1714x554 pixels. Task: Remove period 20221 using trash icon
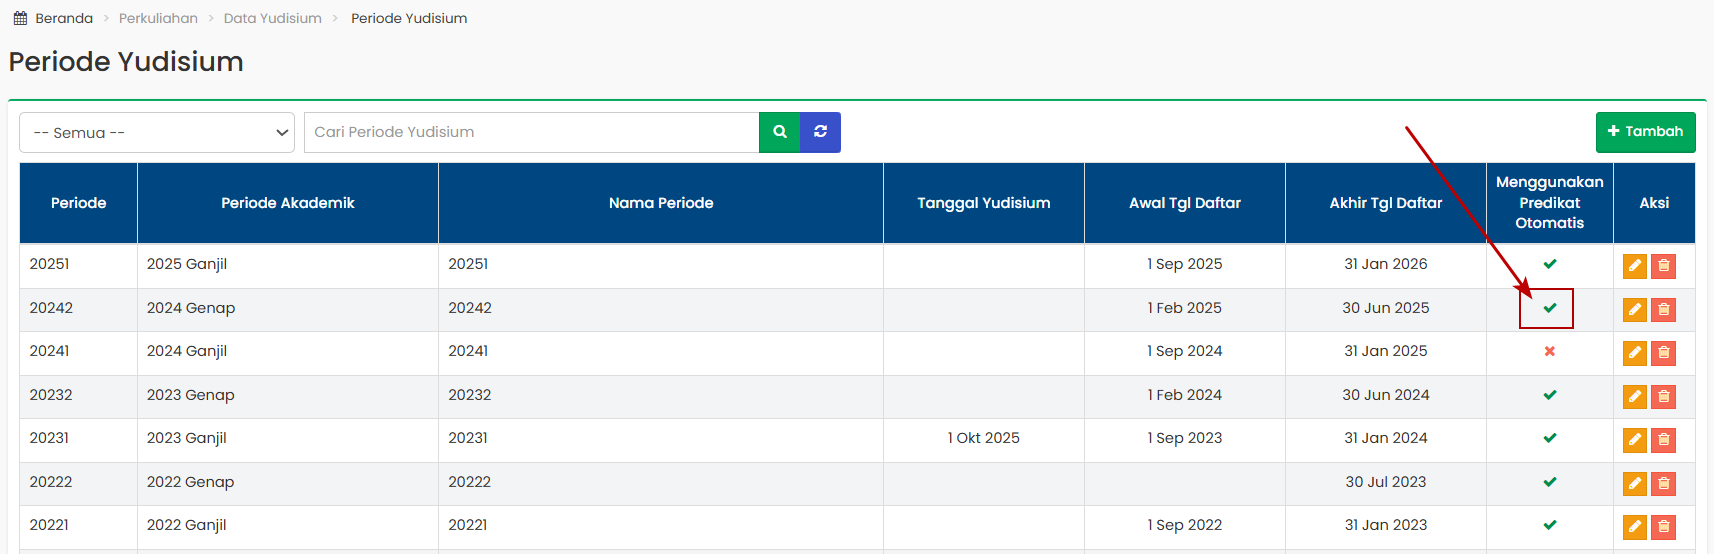click(1663, 527)
